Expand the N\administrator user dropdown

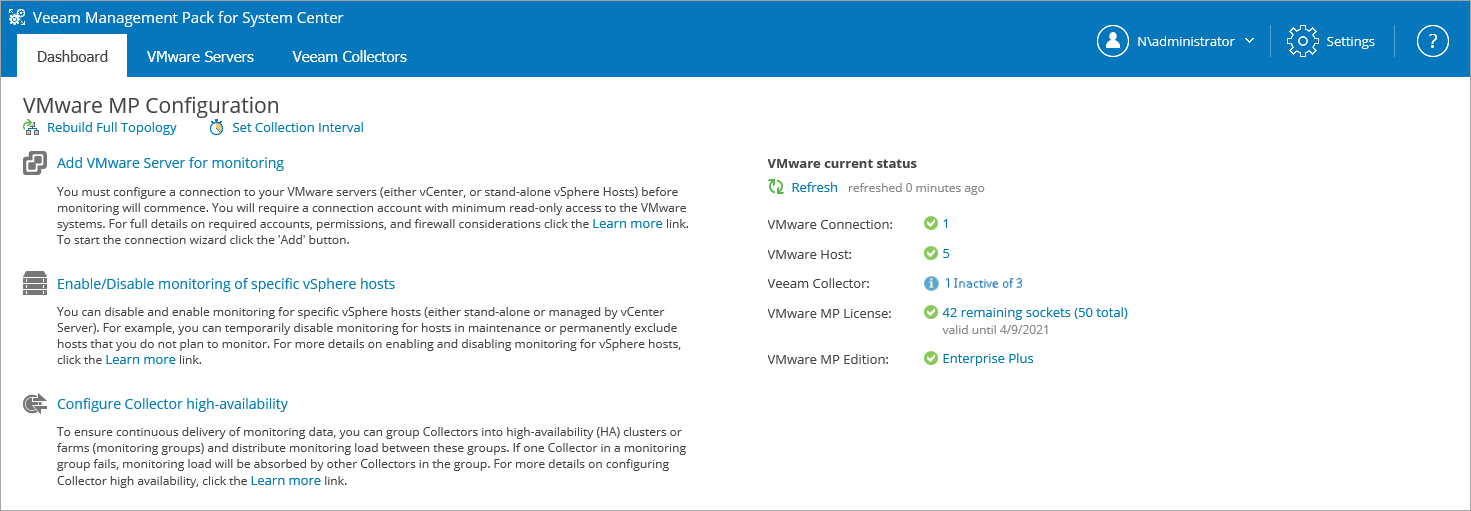[1249, 42]
